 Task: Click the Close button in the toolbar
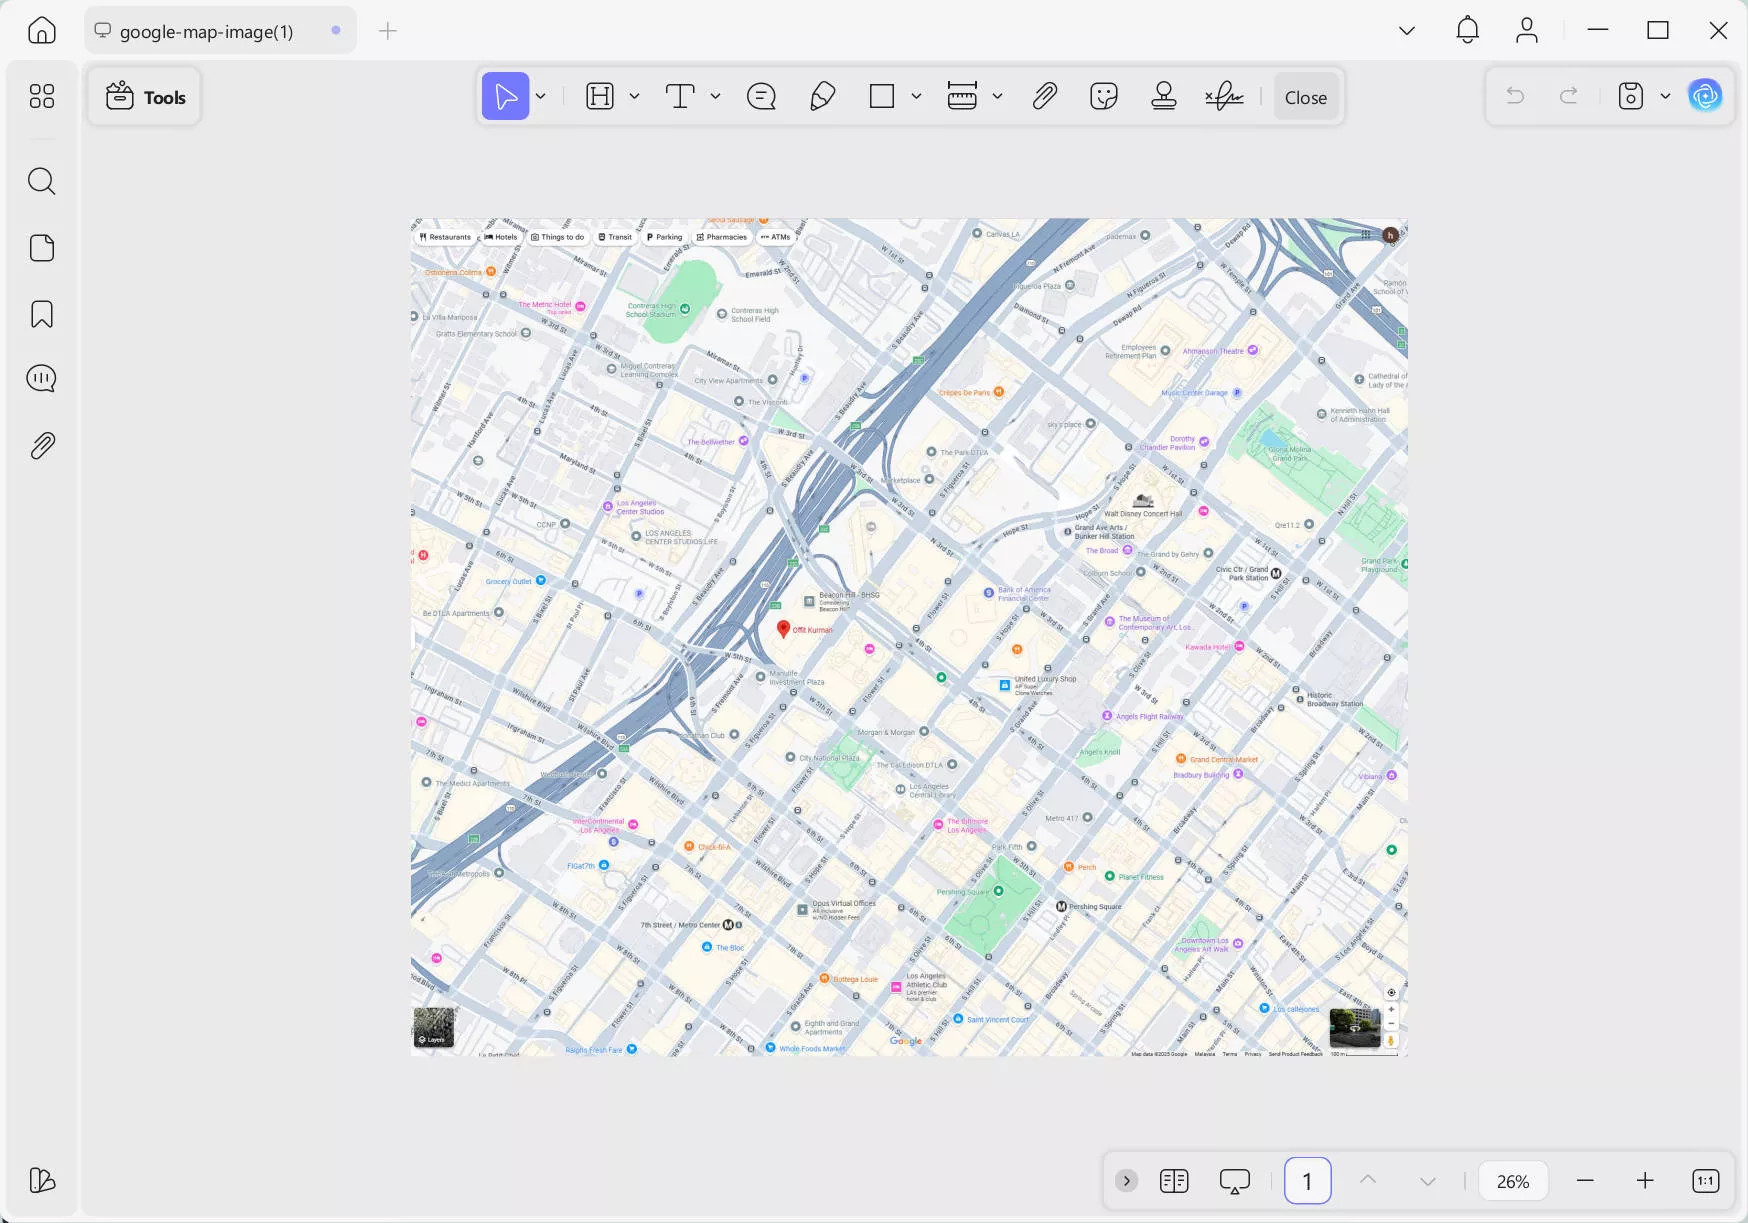pos(1305,97)
